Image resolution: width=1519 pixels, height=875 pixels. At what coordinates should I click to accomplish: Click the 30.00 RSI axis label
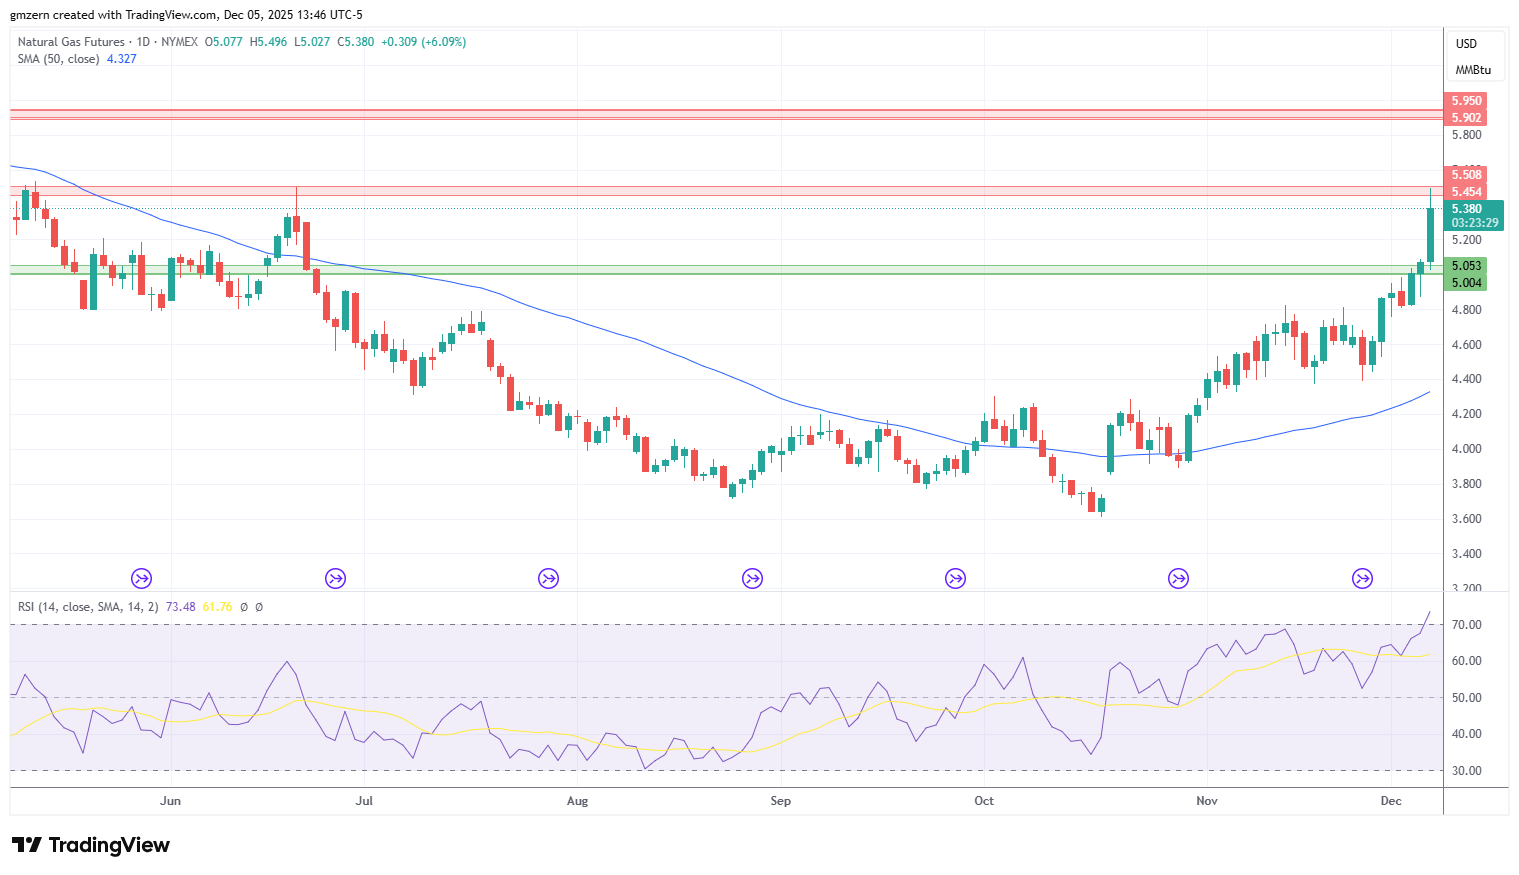(x=1467, y=771)
